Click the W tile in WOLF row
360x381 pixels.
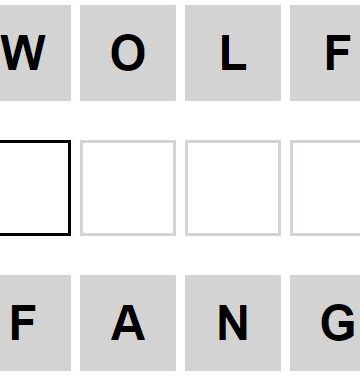click(x=35, y=53)
